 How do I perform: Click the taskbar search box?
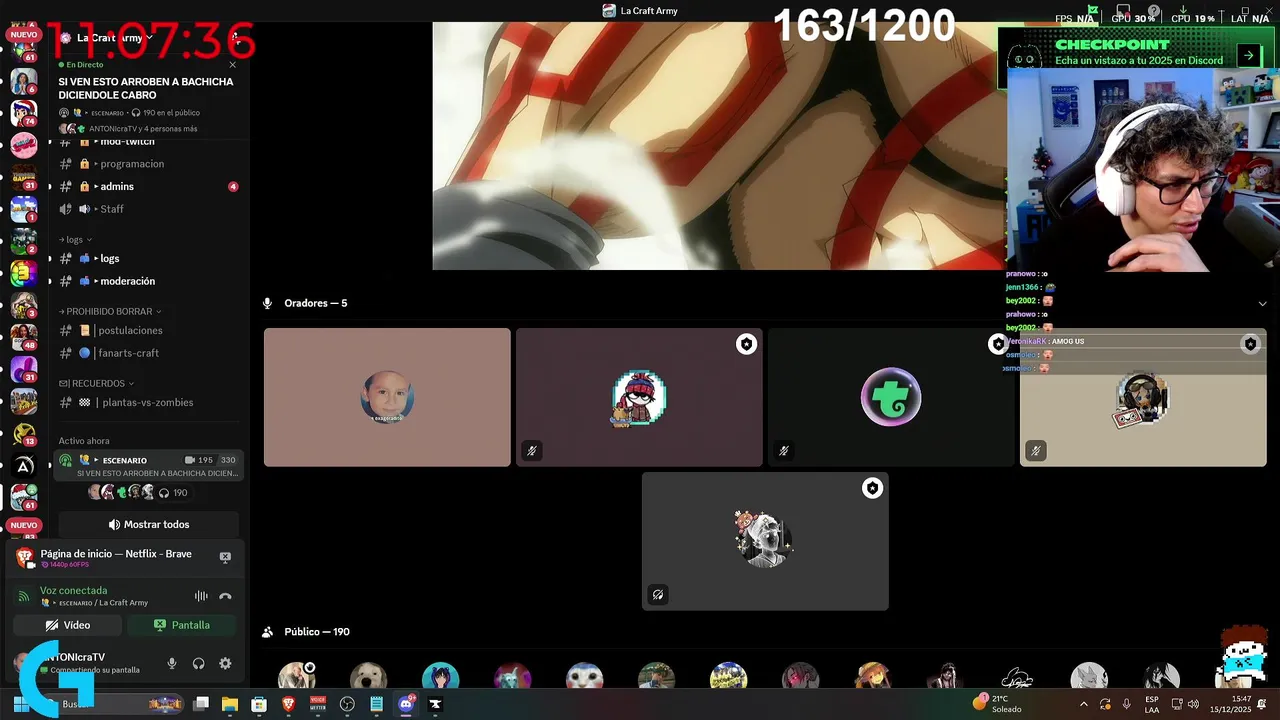click(110, 704)
